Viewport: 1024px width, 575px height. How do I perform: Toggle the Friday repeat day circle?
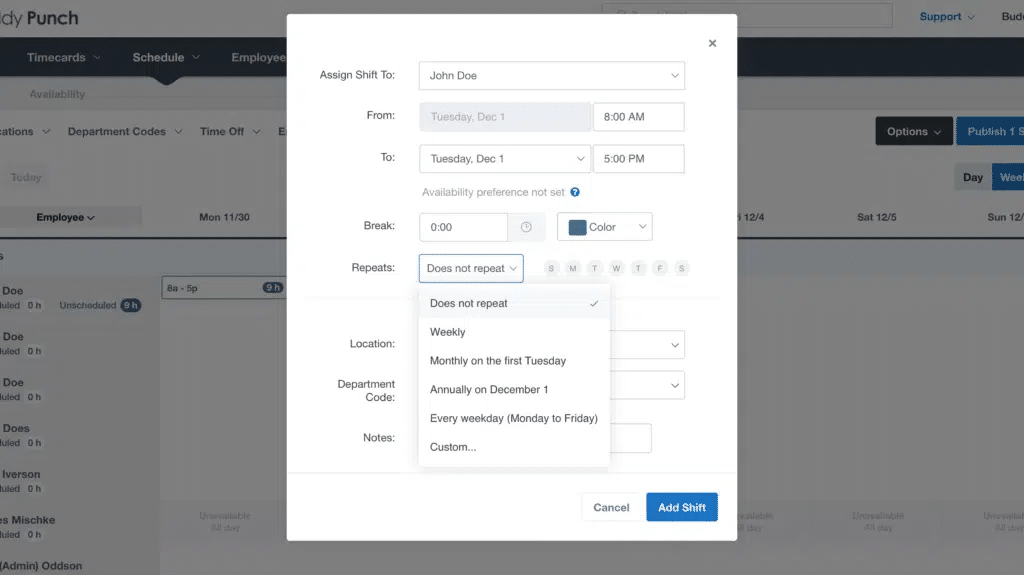tap(660, 269)
